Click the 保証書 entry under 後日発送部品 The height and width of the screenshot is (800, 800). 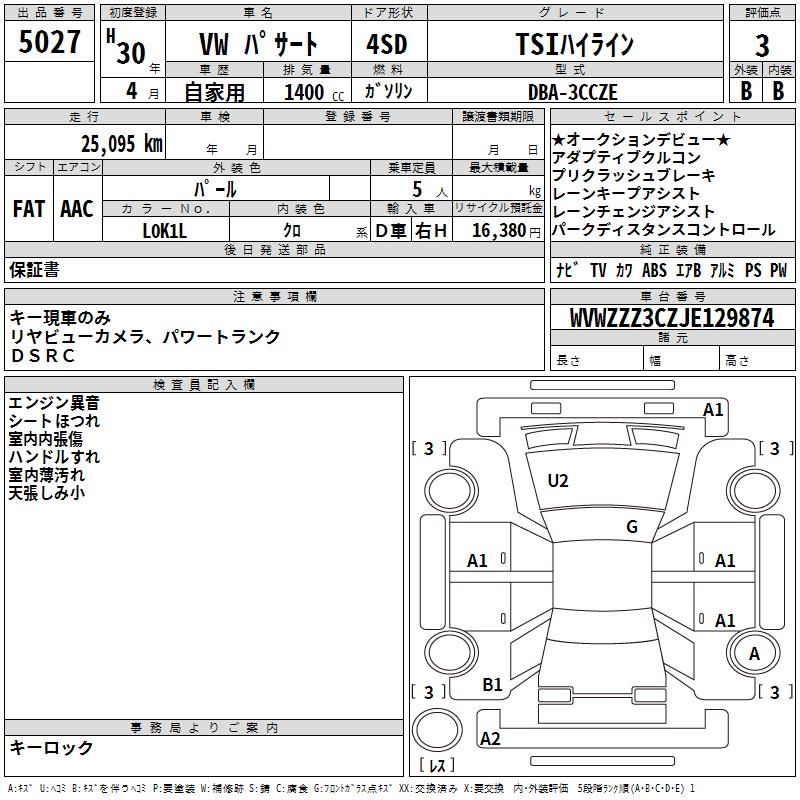click(34, 269)
